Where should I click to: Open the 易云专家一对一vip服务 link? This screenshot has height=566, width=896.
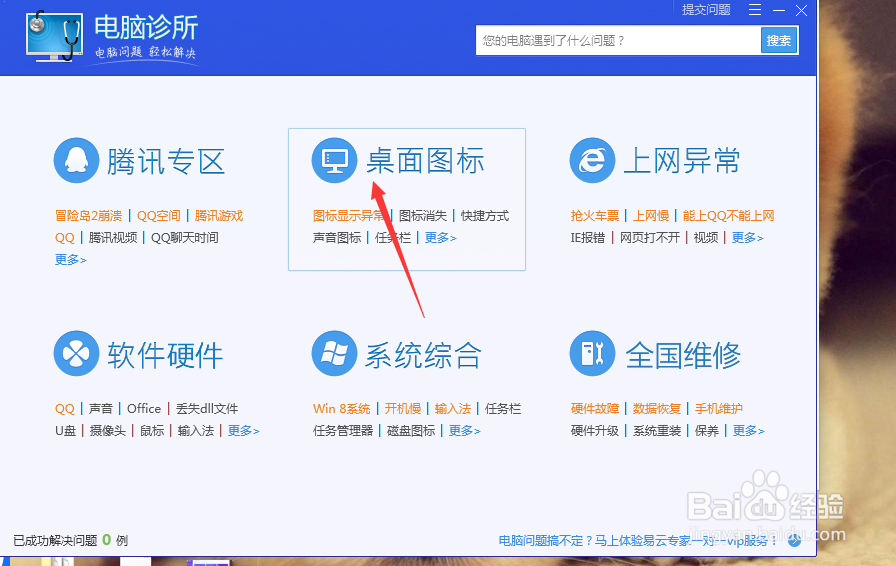coord(637,540)
